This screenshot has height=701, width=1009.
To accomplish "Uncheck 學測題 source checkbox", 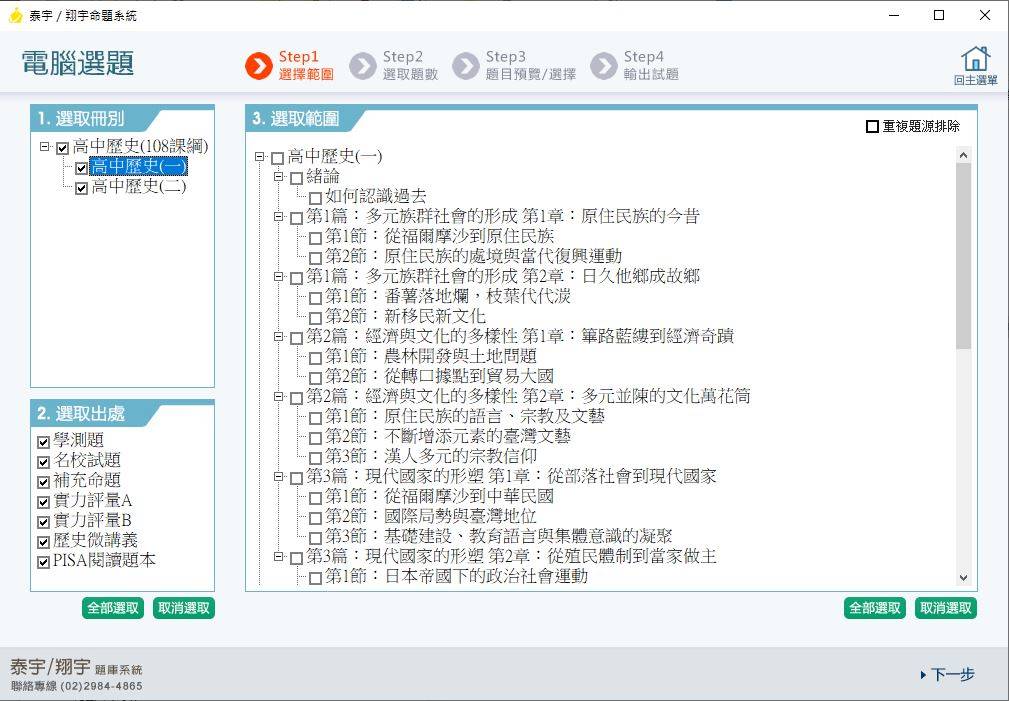I will pyautogui.click(x=44, y=442).
